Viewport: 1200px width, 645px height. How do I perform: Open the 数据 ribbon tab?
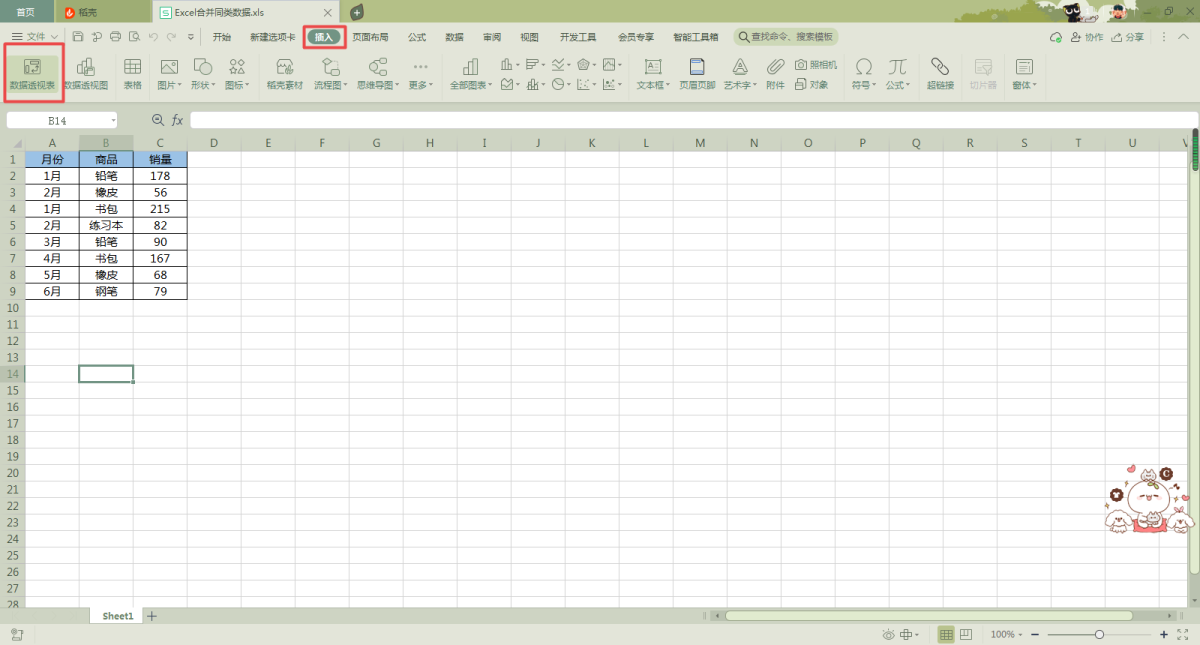click(454, 37)
